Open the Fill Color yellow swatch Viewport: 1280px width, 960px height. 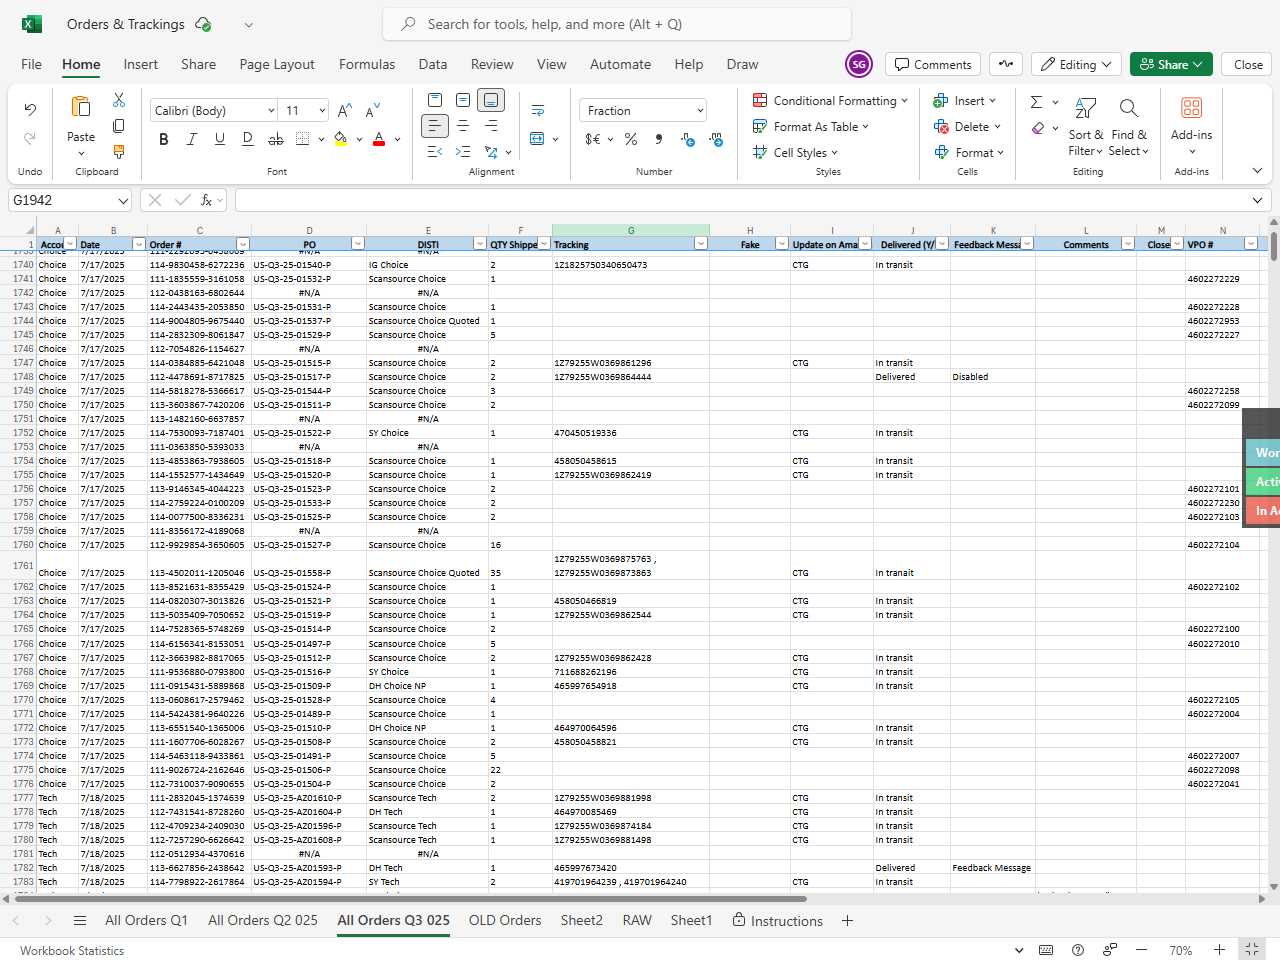(x=341, y=139)
